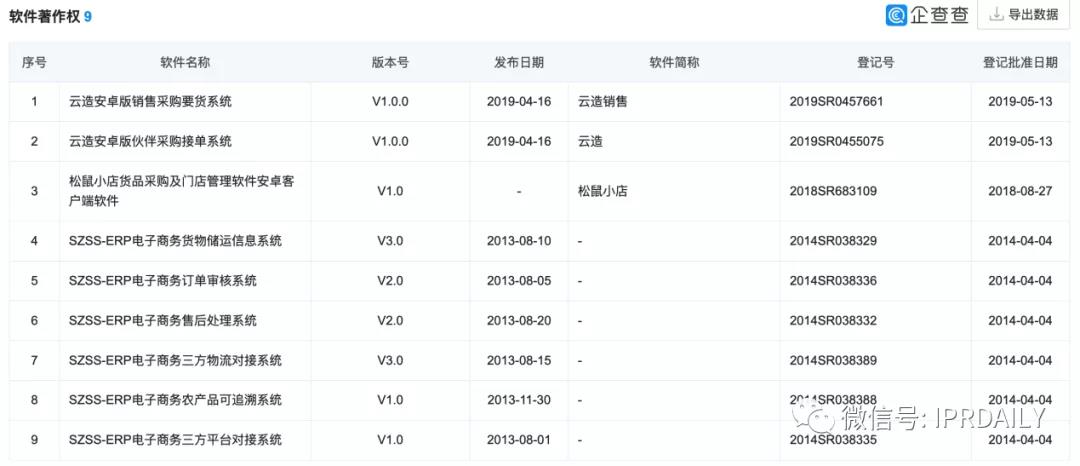Click the row number 5 cell
This screenshot has height=466, width=1080.
[x=34, y=281]
